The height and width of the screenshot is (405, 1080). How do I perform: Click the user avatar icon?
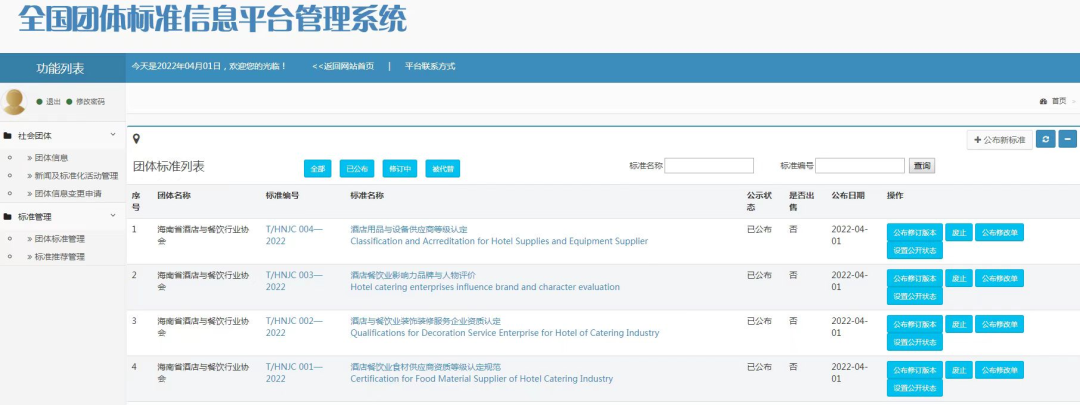click(x=14, y=102)
